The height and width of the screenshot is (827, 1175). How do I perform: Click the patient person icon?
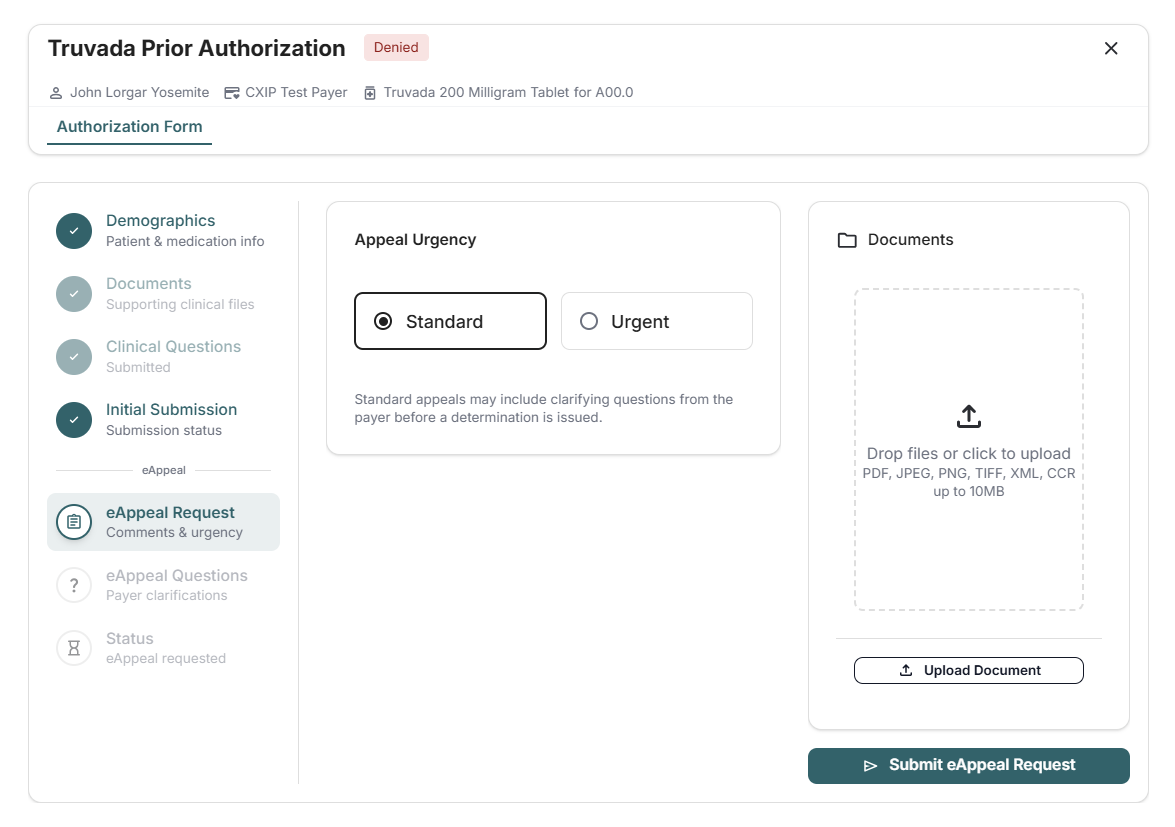click(x=55, y=93)
